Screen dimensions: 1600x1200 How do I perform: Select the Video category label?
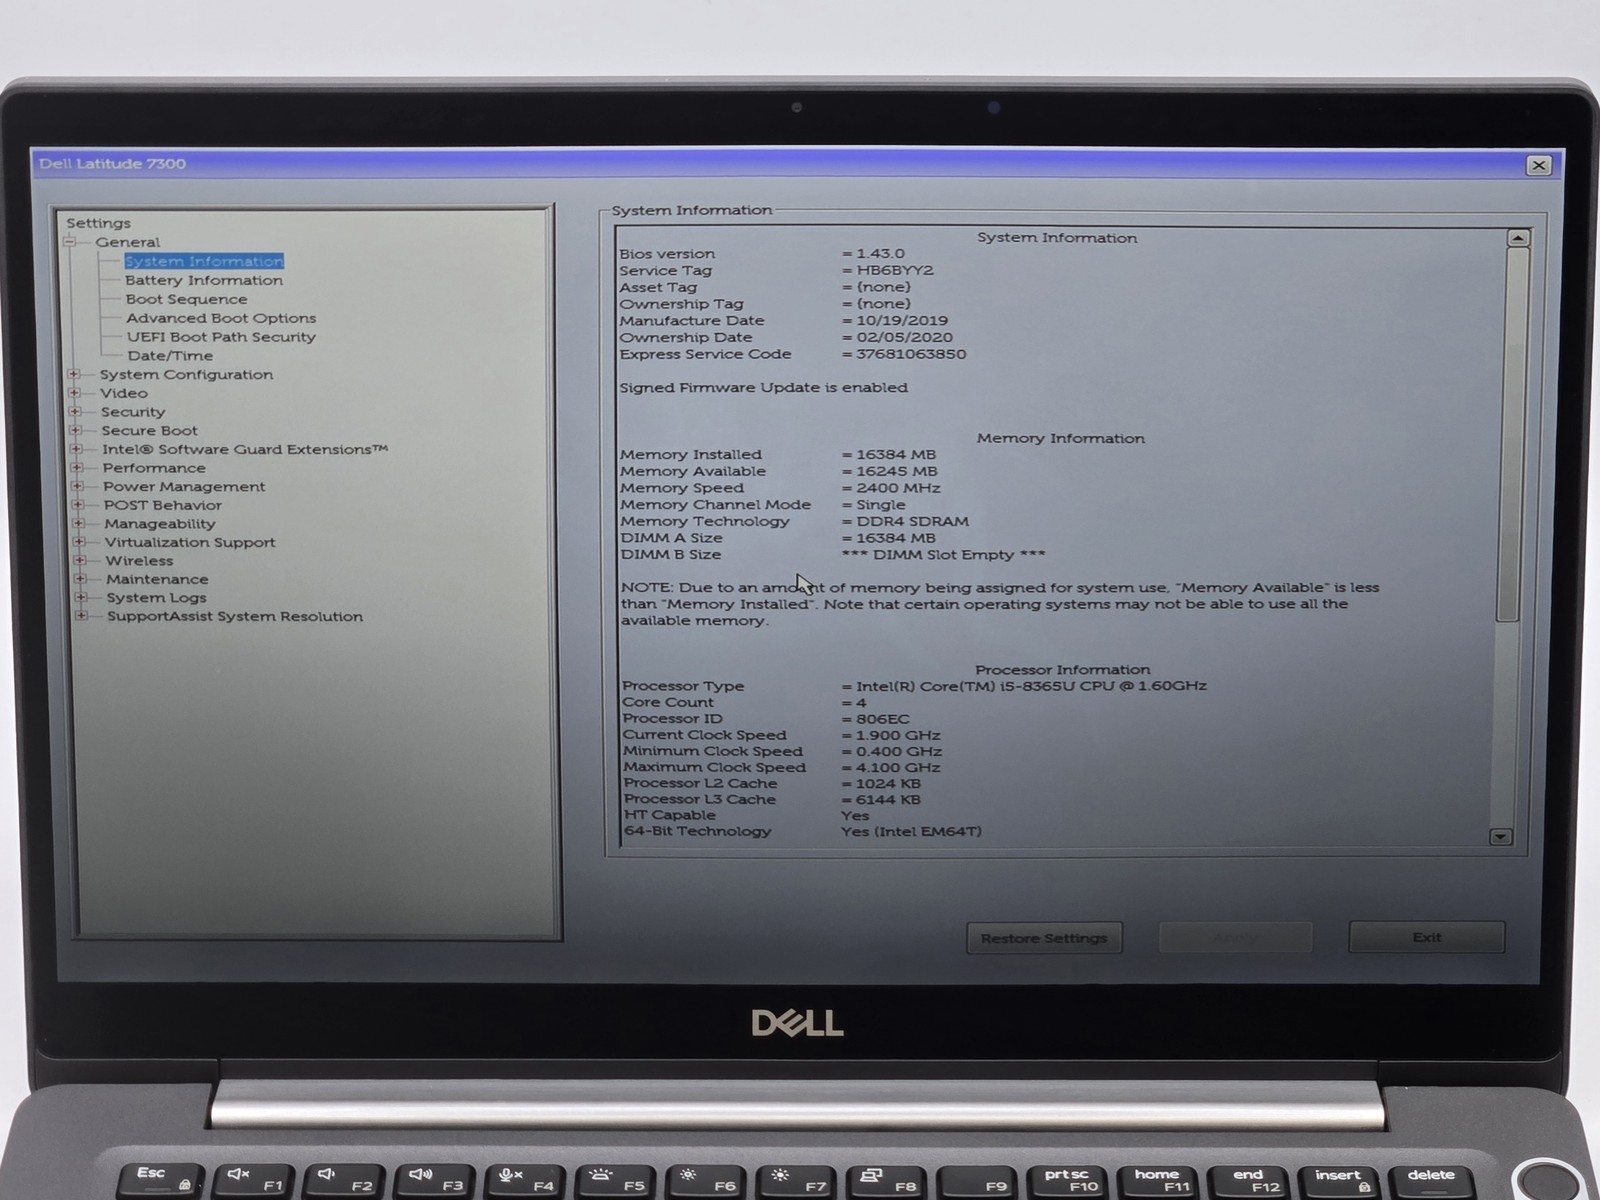point(124,393)
